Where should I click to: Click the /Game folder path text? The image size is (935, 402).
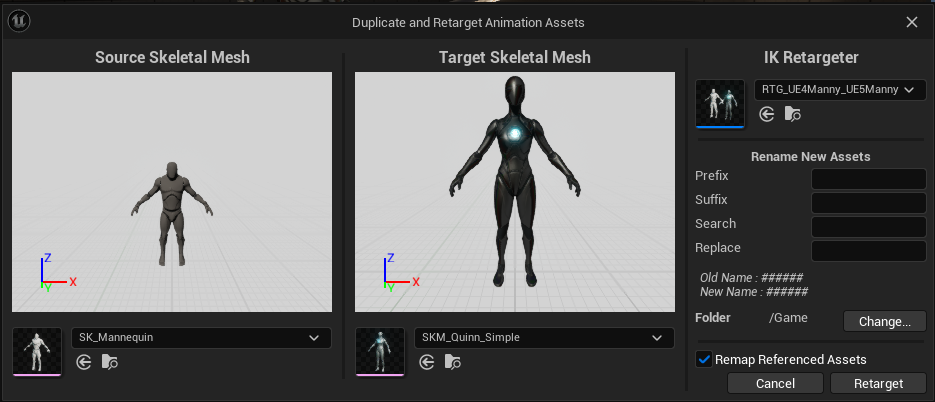click(x=788, y=318)
